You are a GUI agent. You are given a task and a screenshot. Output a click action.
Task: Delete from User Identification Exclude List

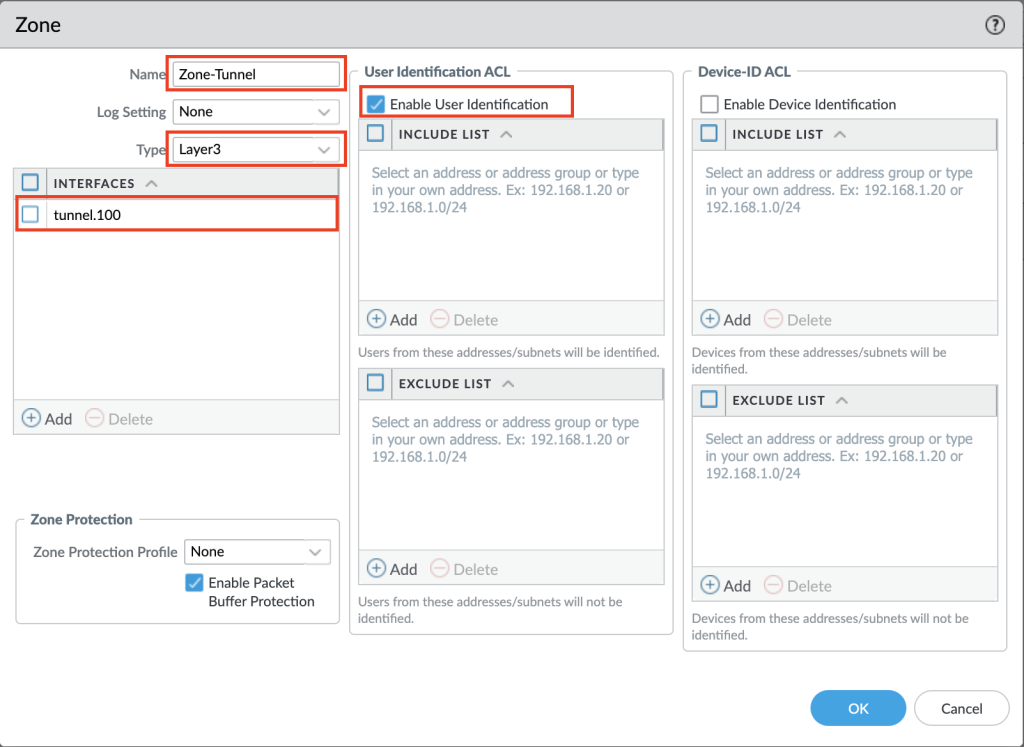coord(464,569)
